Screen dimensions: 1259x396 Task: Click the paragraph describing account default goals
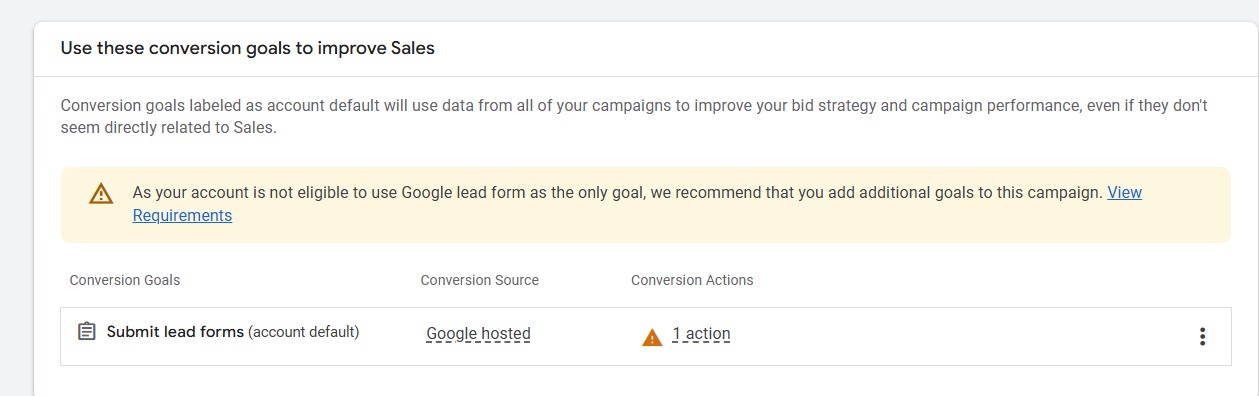coord(634,116)
